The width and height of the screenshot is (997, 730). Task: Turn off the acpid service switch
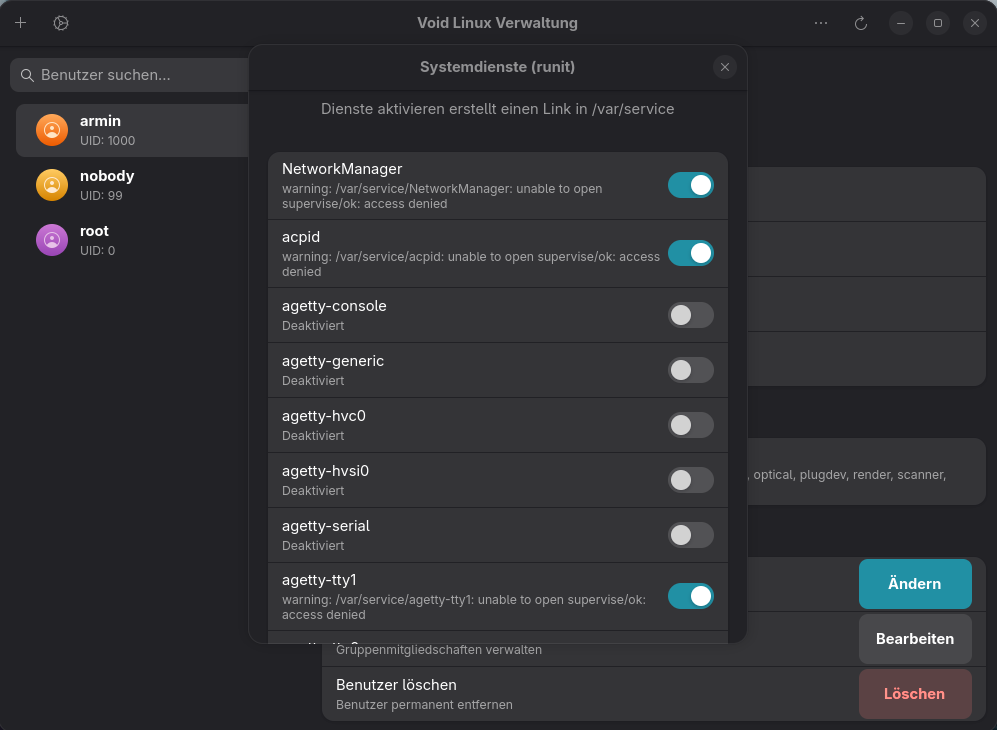[690, 253]
